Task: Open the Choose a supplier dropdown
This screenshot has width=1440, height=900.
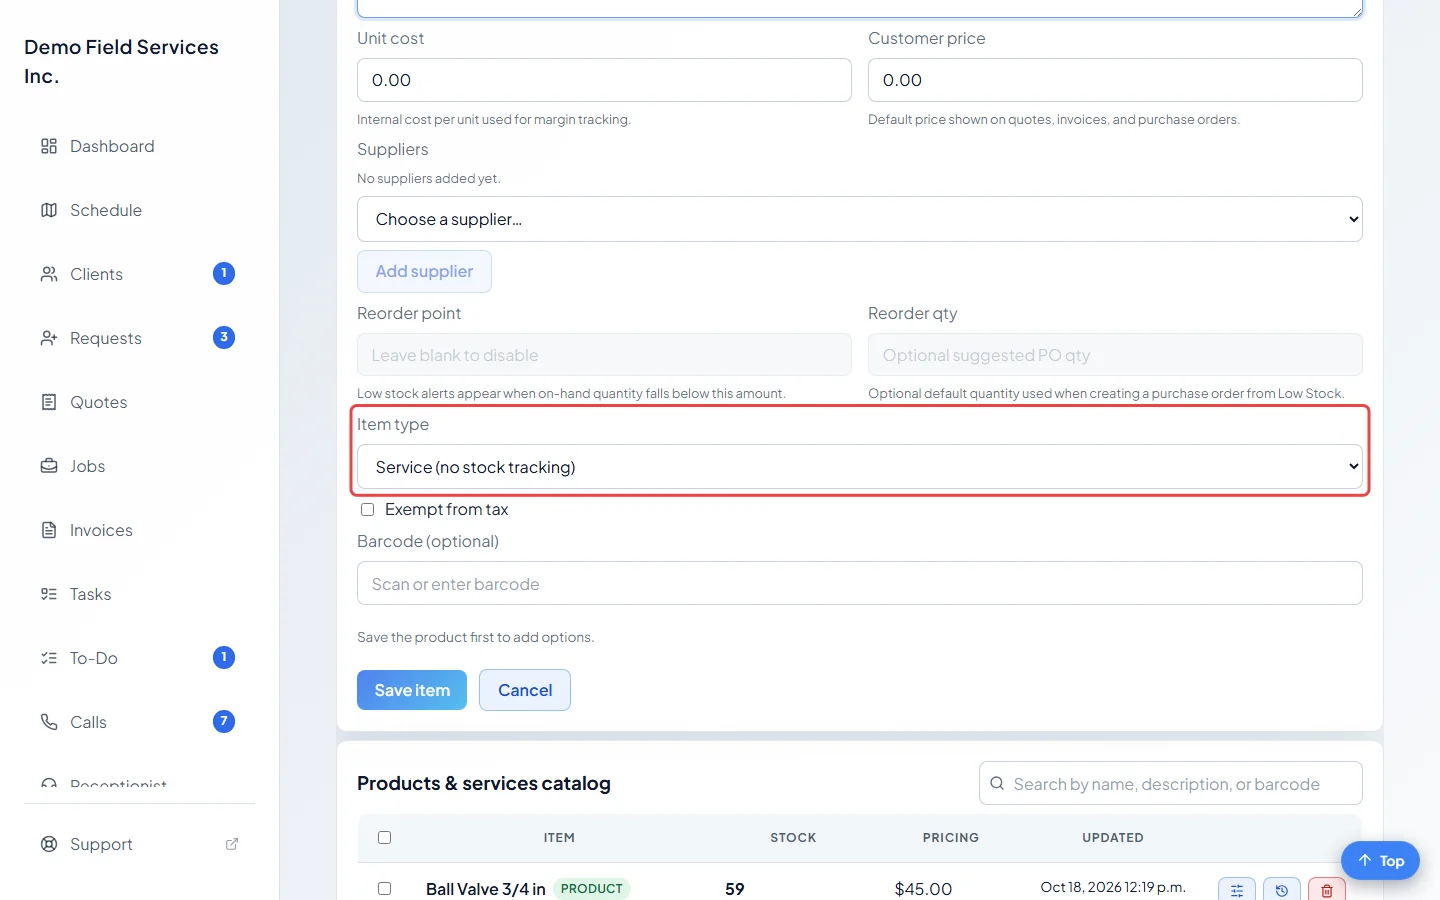Action: coord(860,219)
